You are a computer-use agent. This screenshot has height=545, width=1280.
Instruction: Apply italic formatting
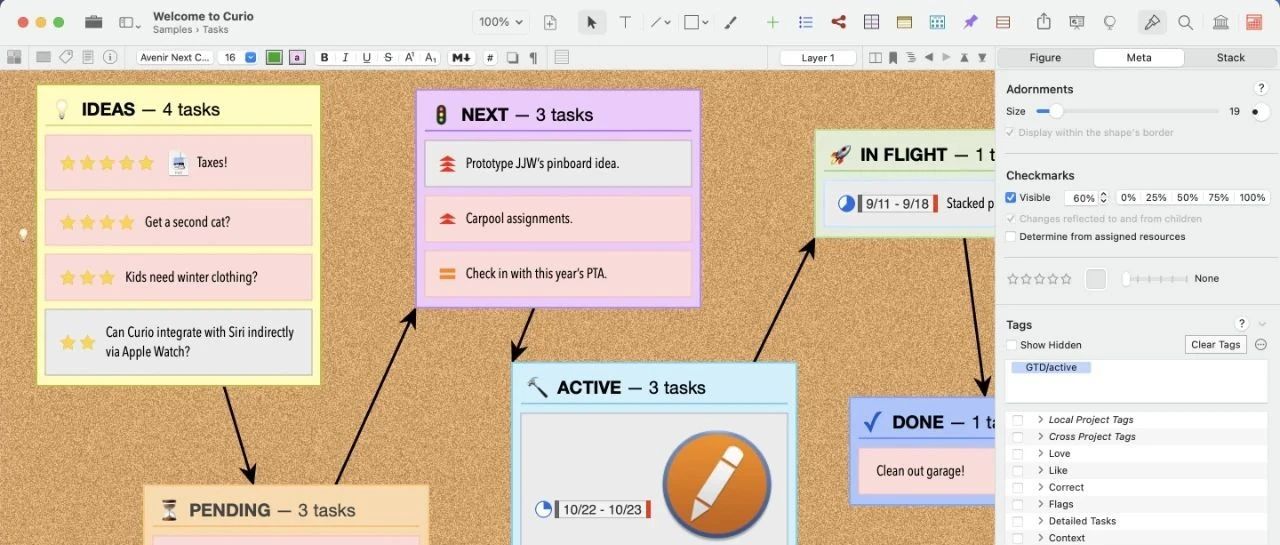click(x=345, y=58)
